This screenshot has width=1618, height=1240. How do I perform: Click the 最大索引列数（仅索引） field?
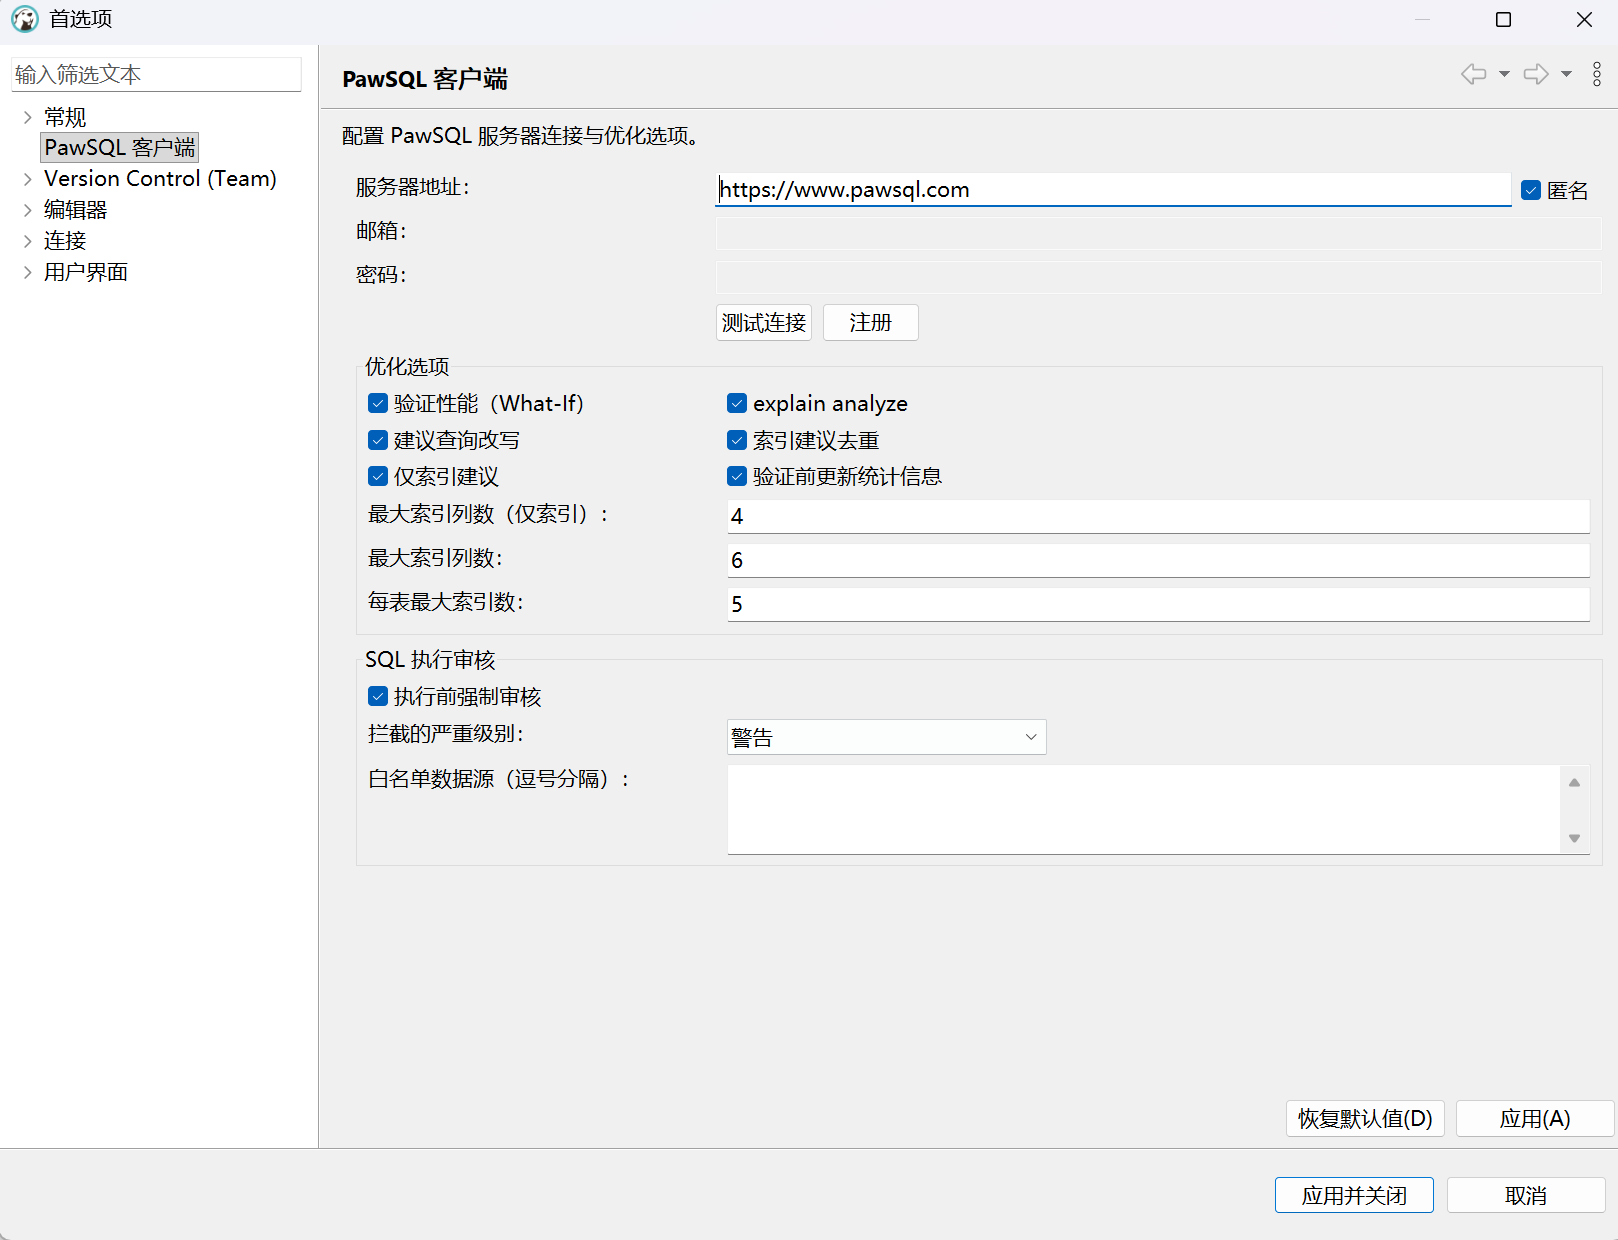tap(1158, 516)
